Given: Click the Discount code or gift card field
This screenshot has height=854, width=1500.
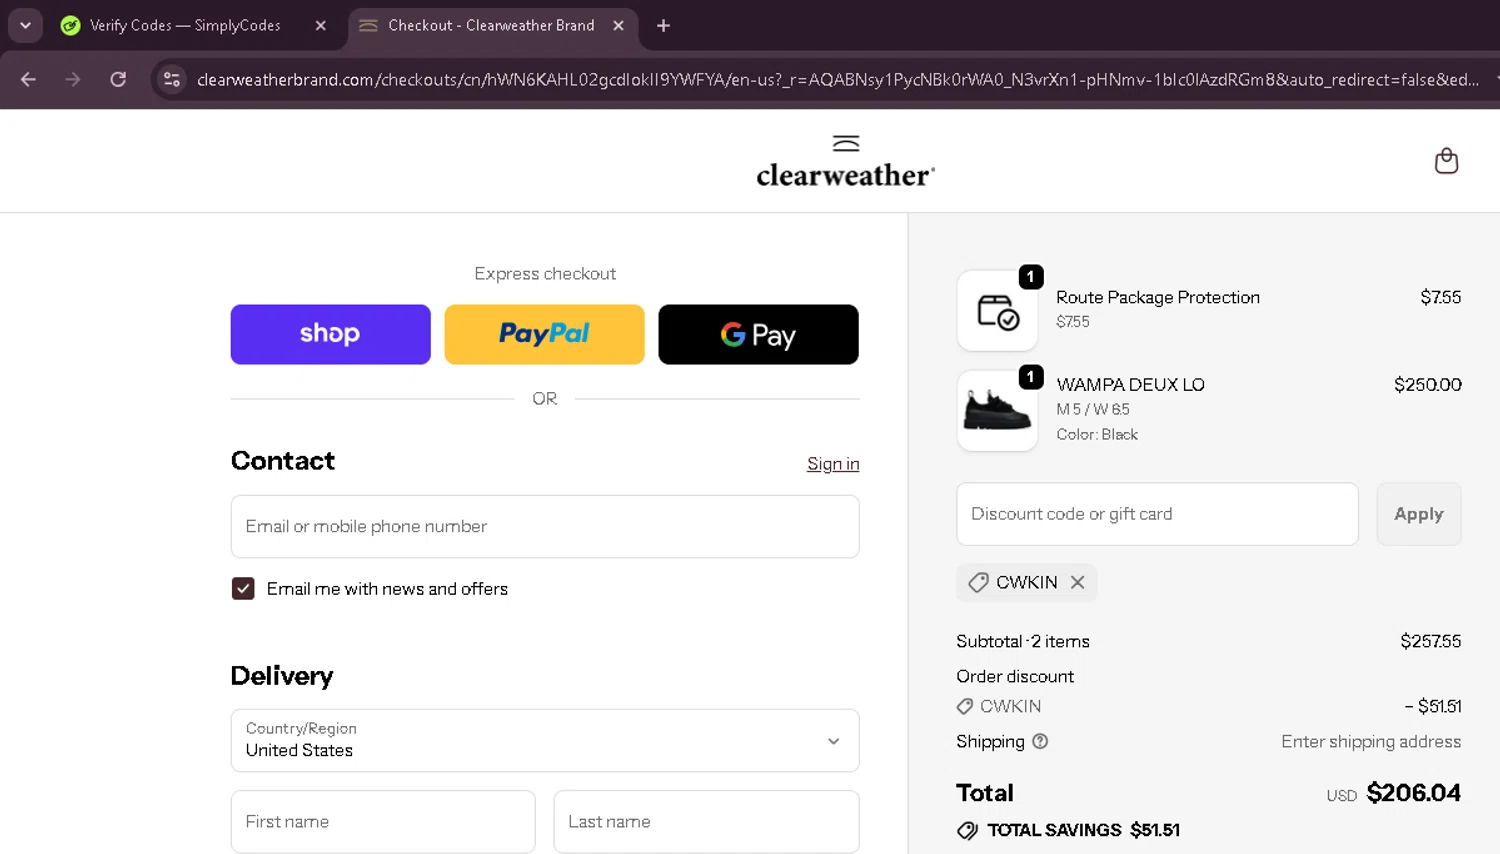Looking at the screenshot, I should click(x=1157, y=514).
